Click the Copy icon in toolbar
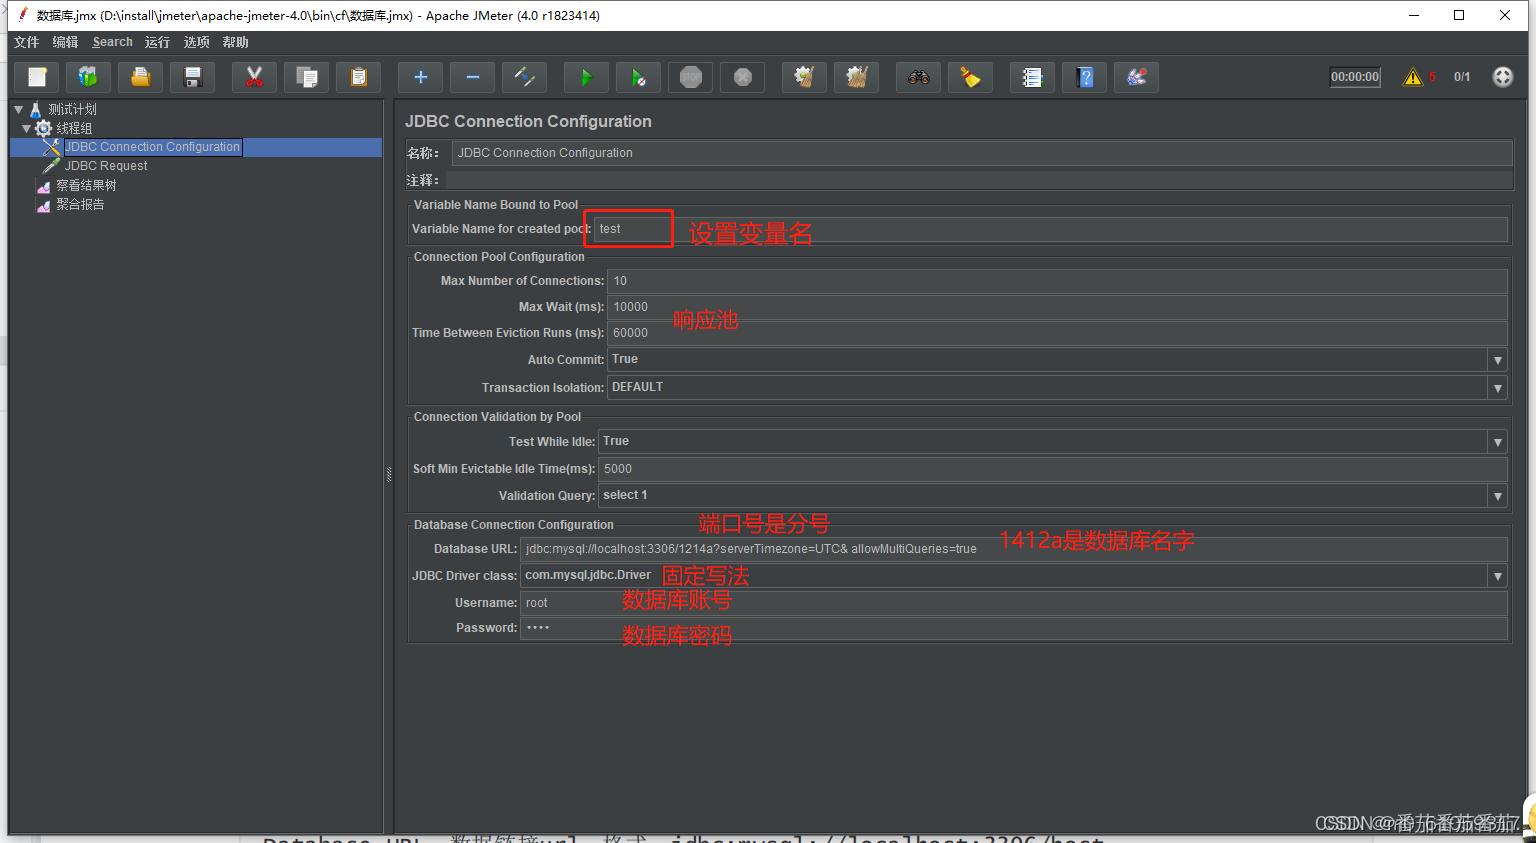The image size is (1536, 843). click(x=307, y=77)
